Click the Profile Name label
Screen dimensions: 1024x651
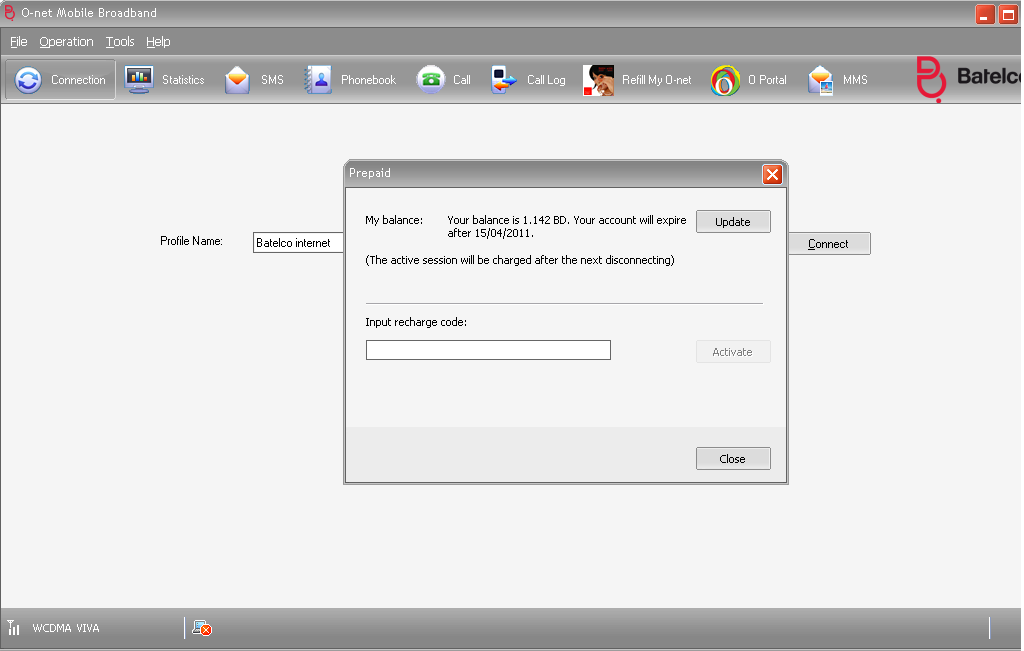[x=191, y=241]
